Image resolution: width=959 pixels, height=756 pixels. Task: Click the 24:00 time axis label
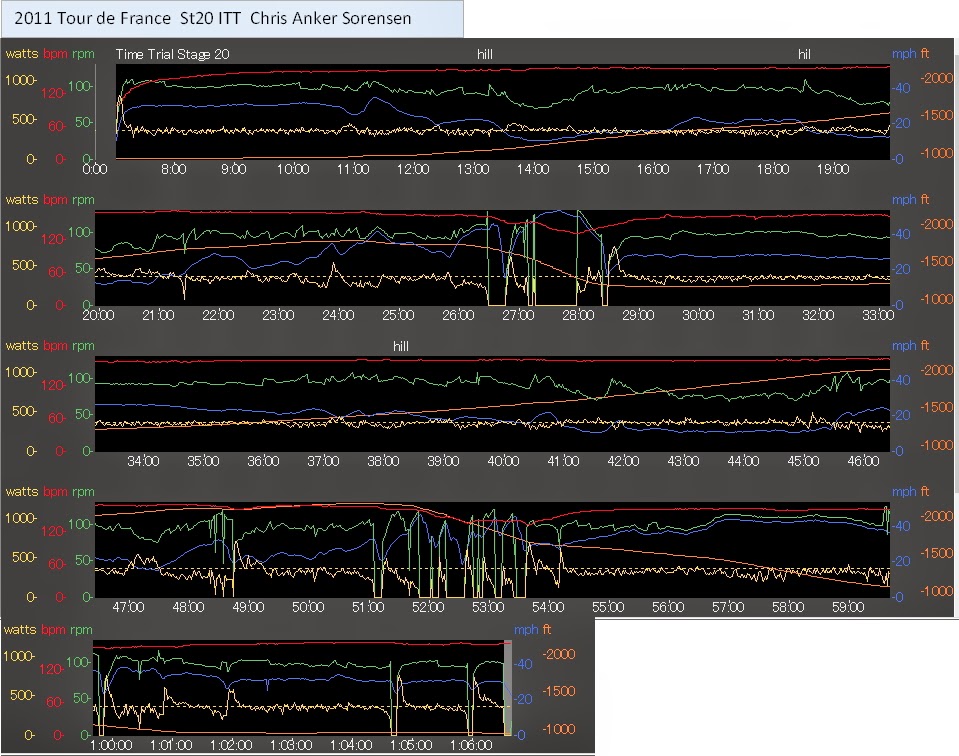(x=338, y=315)
